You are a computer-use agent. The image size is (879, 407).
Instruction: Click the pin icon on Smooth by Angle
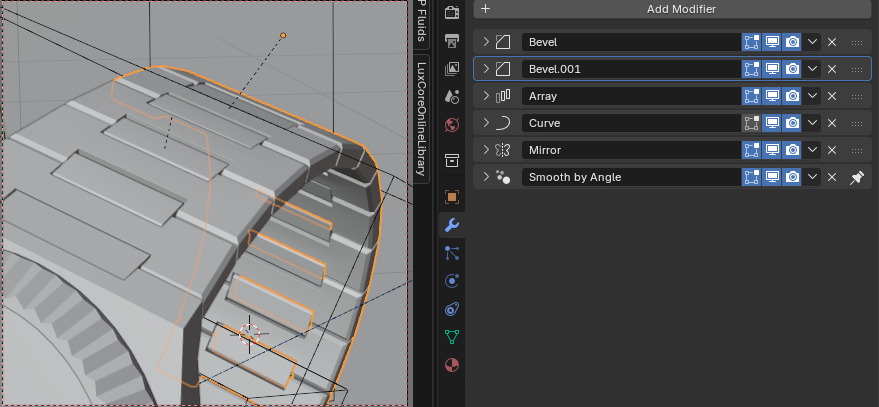click(x=856, y=177)
